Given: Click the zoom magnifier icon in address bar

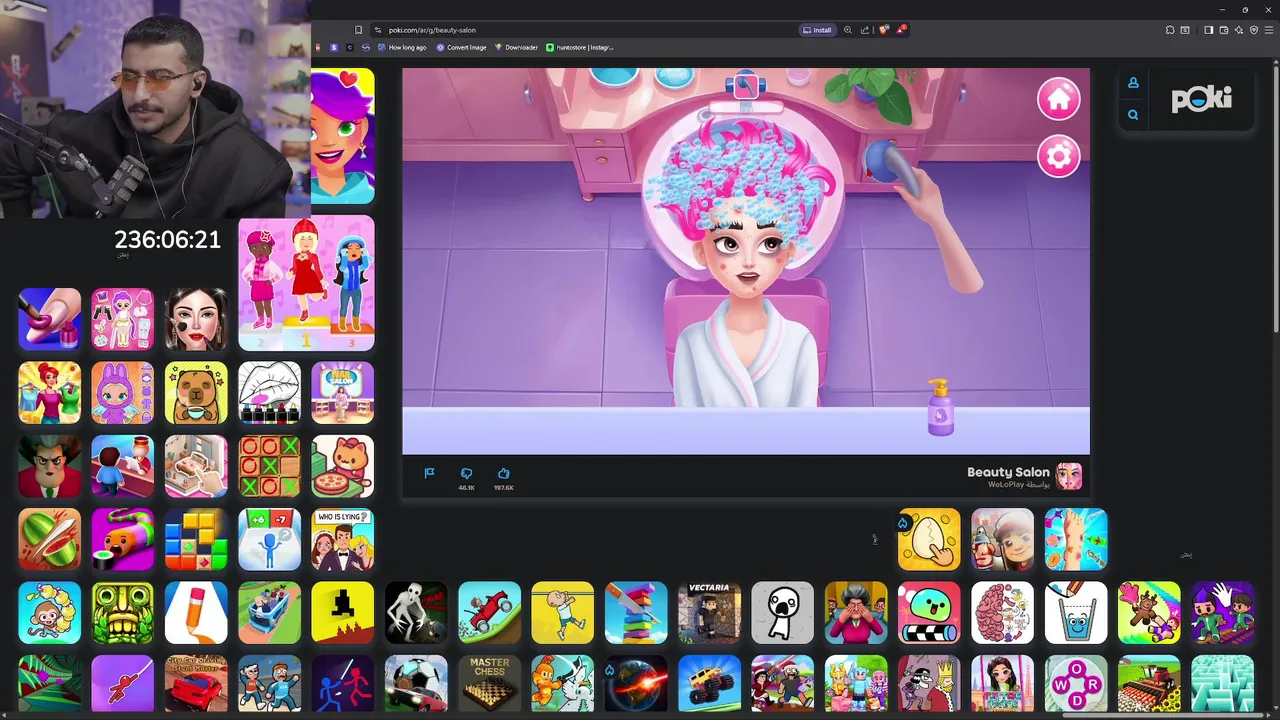Looking at the screenshot, I should point(848,30).
